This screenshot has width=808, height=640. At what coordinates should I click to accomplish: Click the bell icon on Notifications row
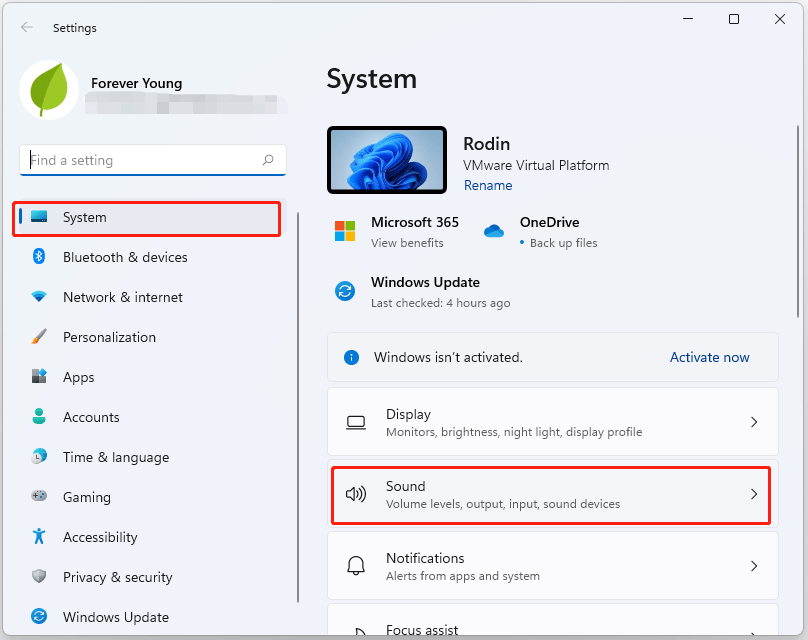[356, 566]
